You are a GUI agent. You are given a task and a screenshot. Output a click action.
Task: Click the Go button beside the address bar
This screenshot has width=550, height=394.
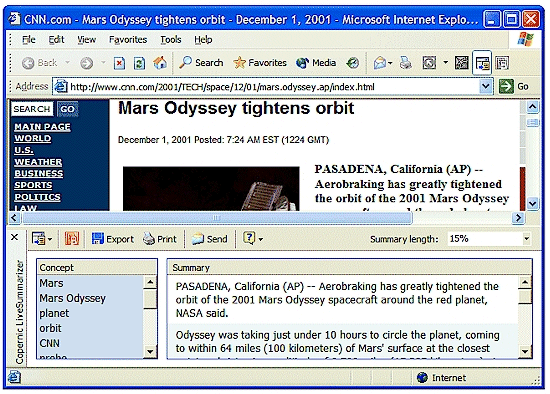pyautogui.click(x=514, y=86)
